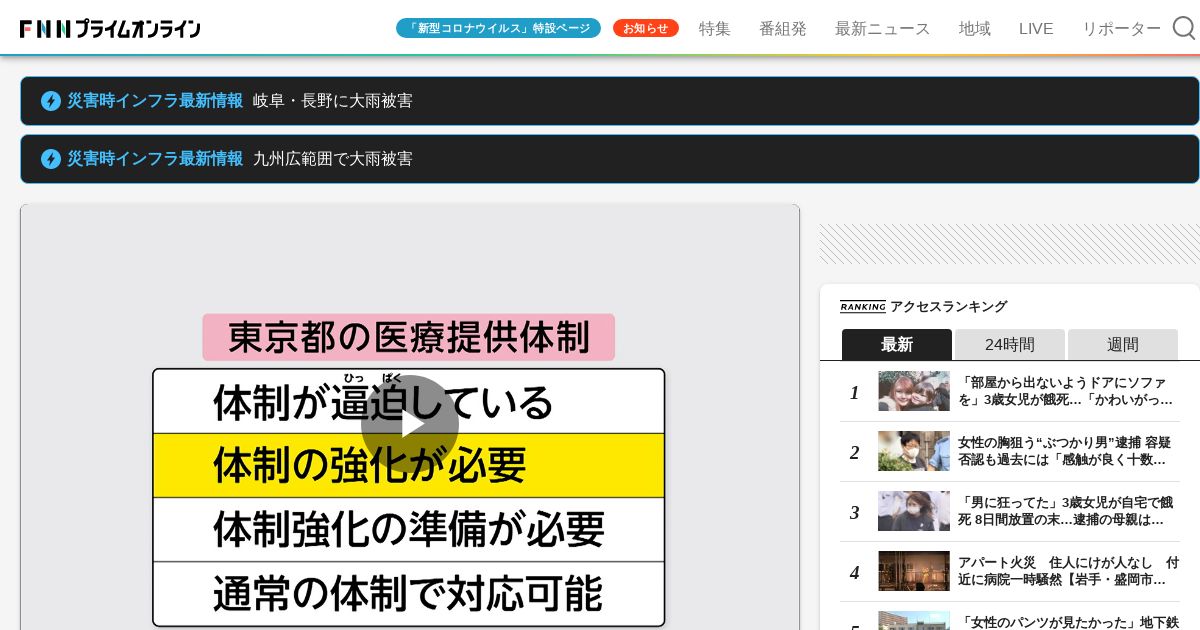Screen dimensions: 1200x630
Task: Read 「女性のパンツが見たかった」 article
Action: (1069, 621)
